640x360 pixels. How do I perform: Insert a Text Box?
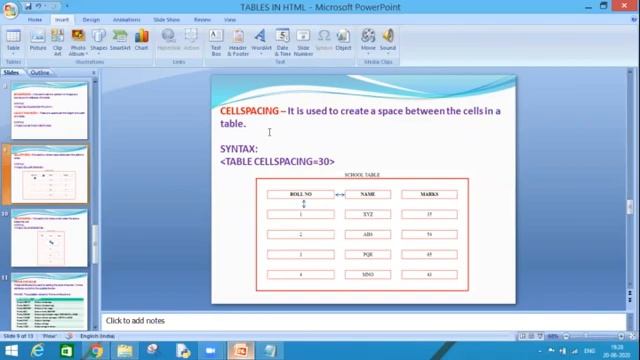point(216,42)
